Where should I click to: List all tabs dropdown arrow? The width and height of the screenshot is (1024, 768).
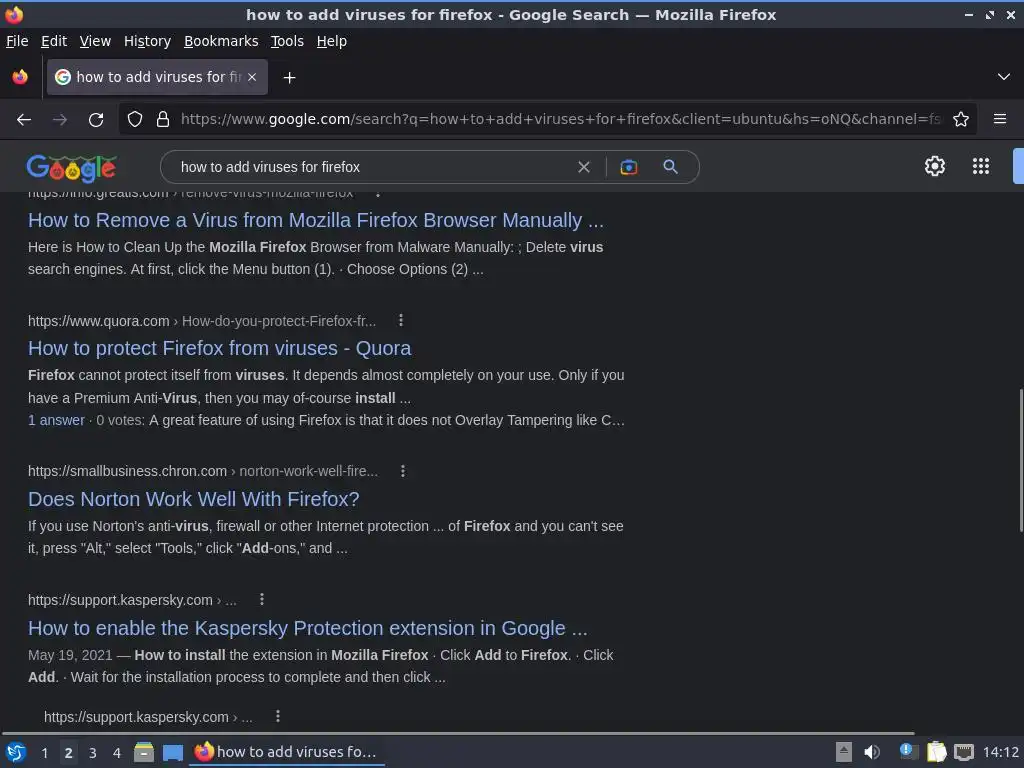point(1004,77)
